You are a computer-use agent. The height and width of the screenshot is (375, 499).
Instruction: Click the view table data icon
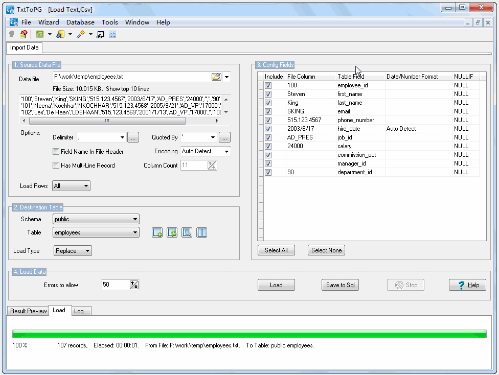point(187,232)
